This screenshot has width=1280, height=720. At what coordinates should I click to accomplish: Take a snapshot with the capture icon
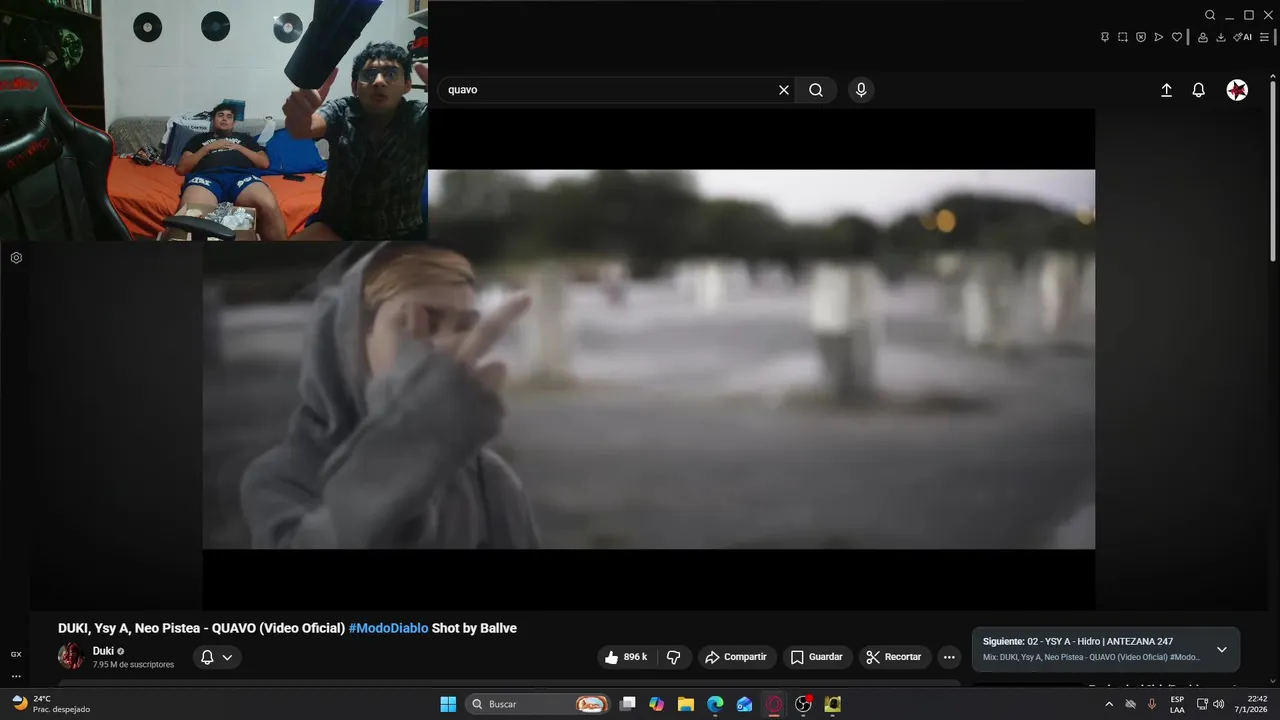[x=1123, y=37]
